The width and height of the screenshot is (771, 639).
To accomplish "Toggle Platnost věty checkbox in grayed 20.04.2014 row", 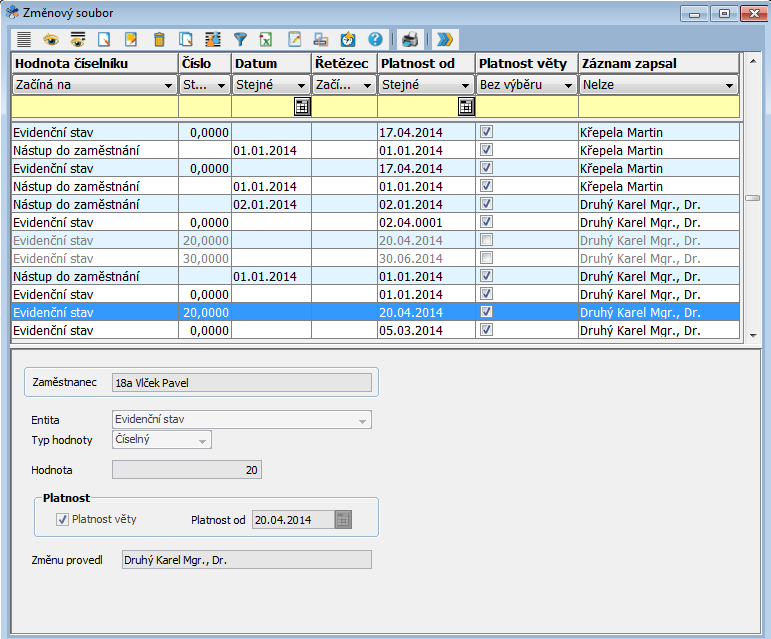I will point(486,240).
